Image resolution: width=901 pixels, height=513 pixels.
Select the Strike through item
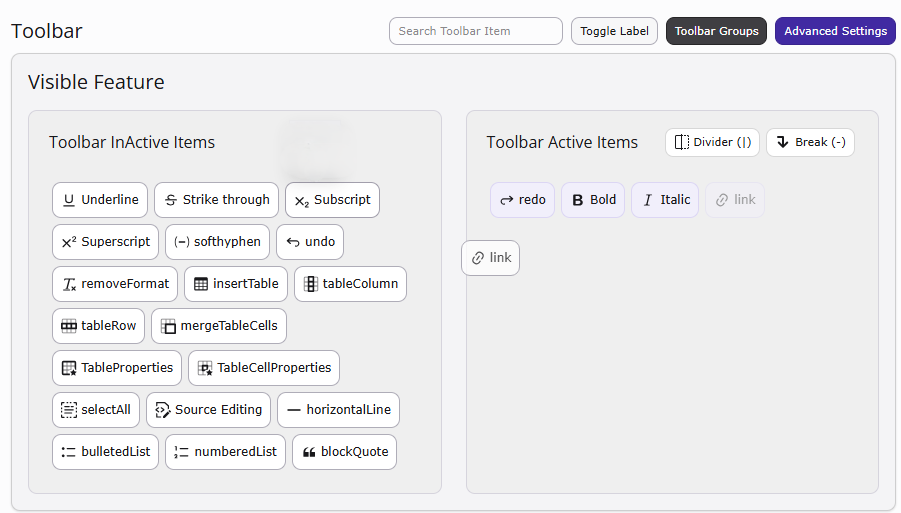(x=217, y=200)
